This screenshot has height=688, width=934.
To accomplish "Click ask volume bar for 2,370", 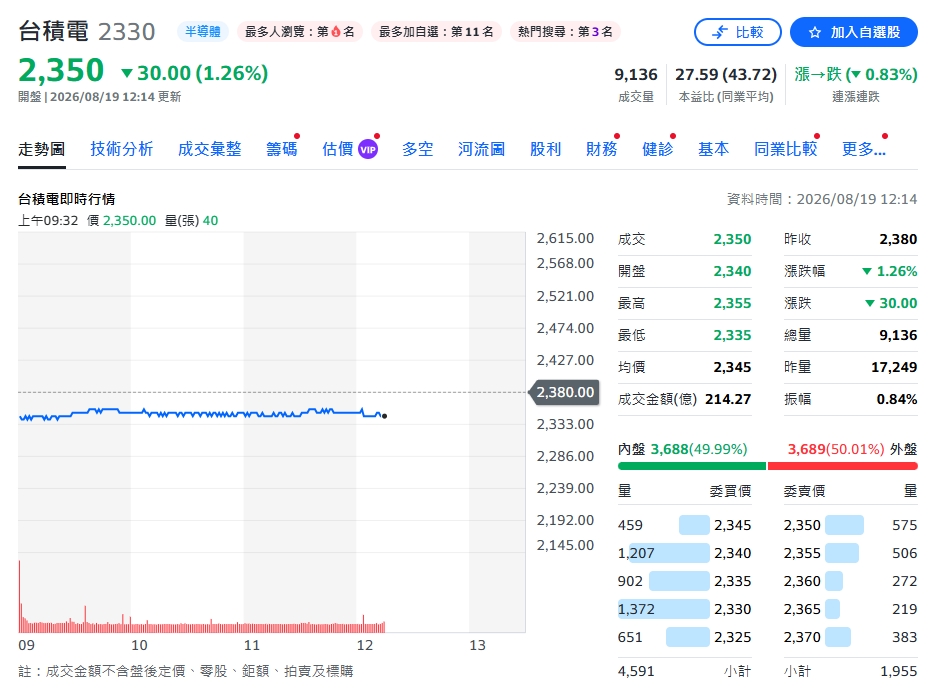I will tap(838, 637).
